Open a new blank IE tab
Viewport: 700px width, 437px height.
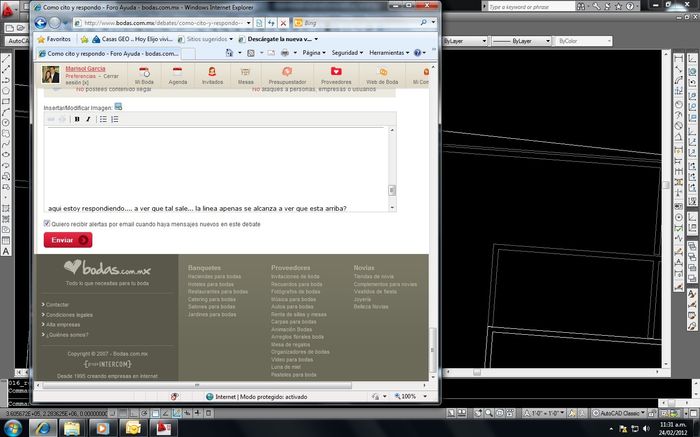click(x=188, y=54)
